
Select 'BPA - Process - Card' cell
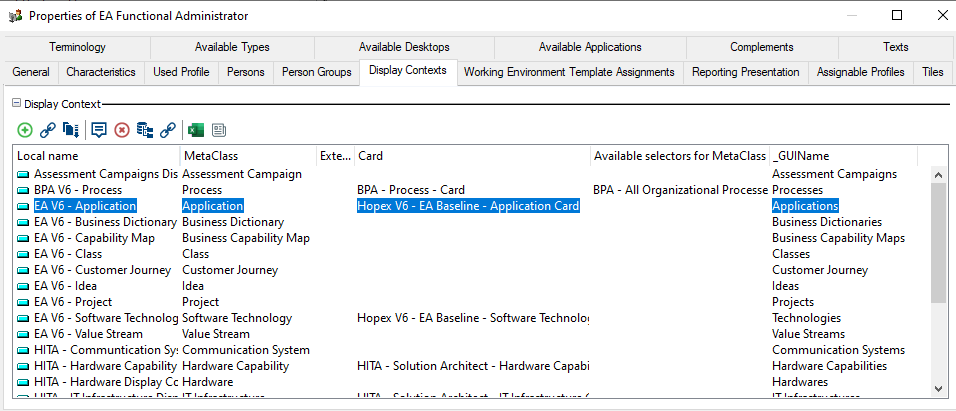tap(411, 190)
